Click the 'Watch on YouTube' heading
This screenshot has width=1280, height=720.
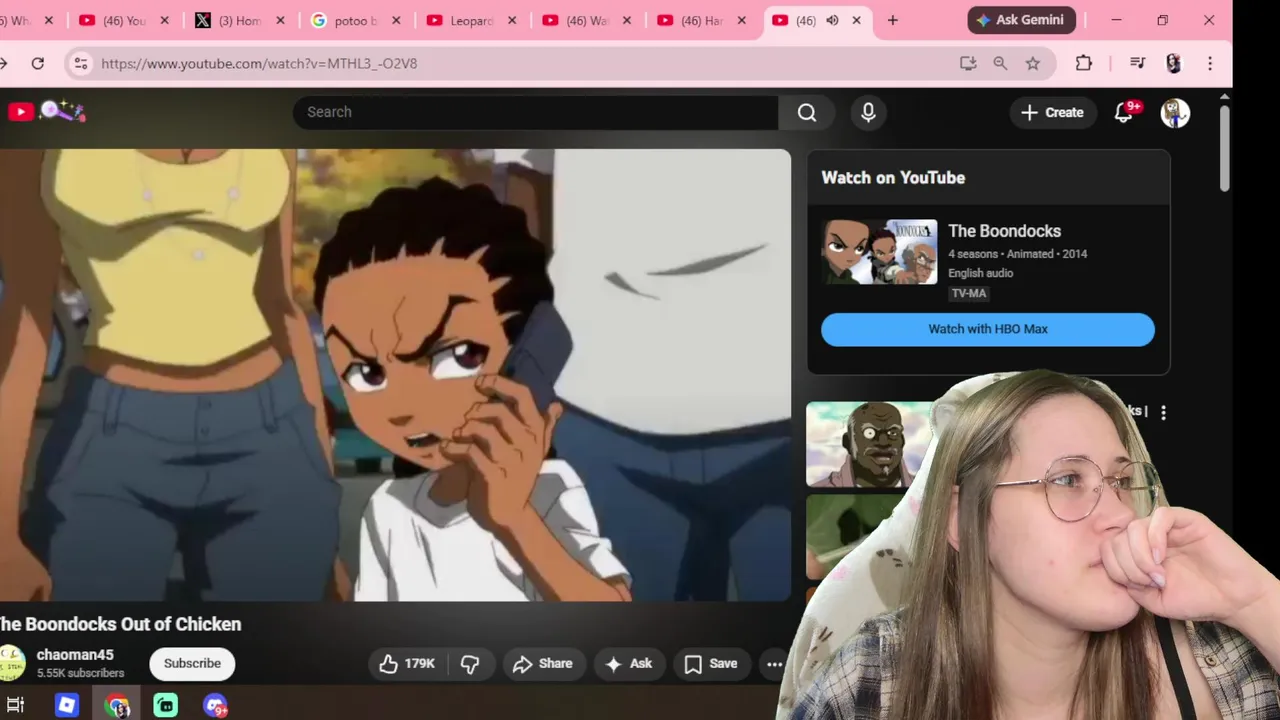pos(893,178)
